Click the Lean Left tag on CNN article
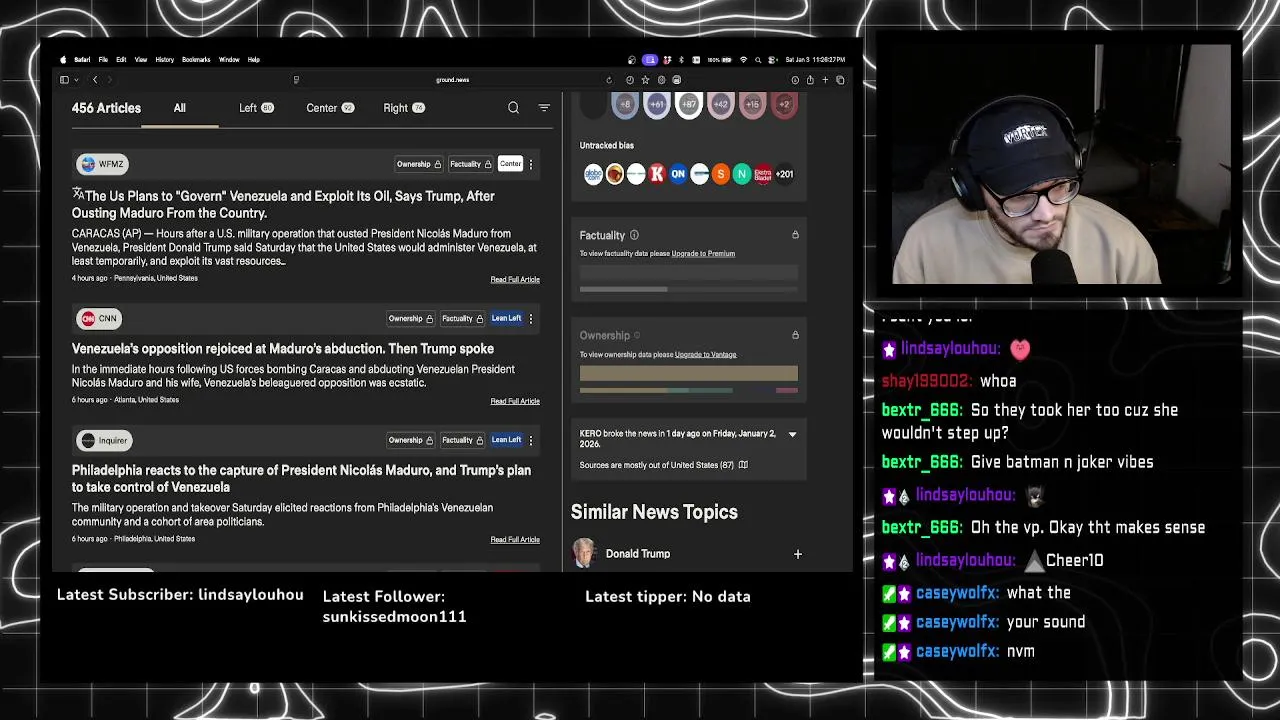The width and height of the screenshot is (1280, 720). 506,318
